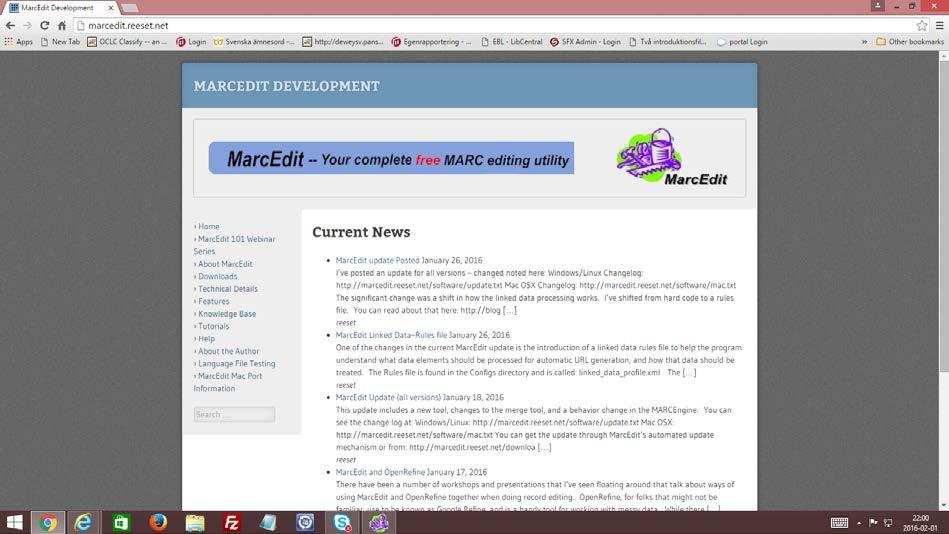Open Tutorials sidebar link
The height and width of the screenshot is (534, 949).
coord(214,326)
